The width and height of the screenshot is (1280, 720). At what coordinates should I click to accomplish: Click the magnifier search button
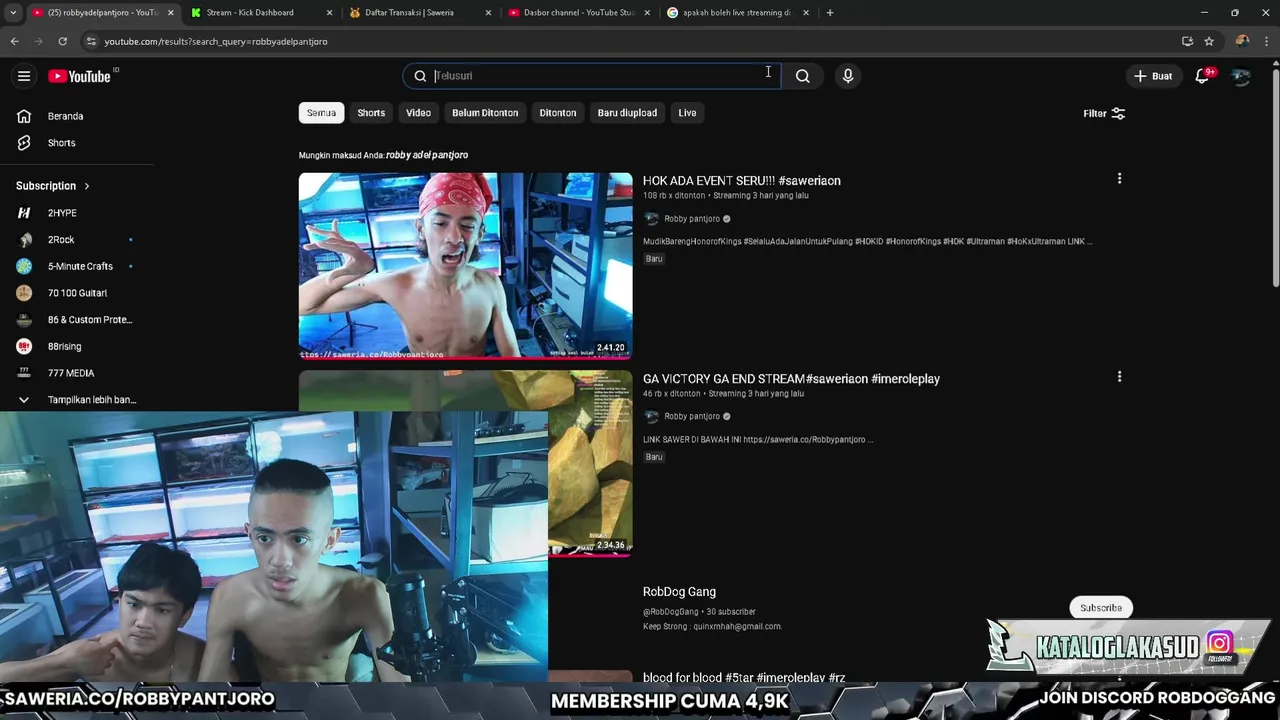pyautogui.click(x=802, y=76)
